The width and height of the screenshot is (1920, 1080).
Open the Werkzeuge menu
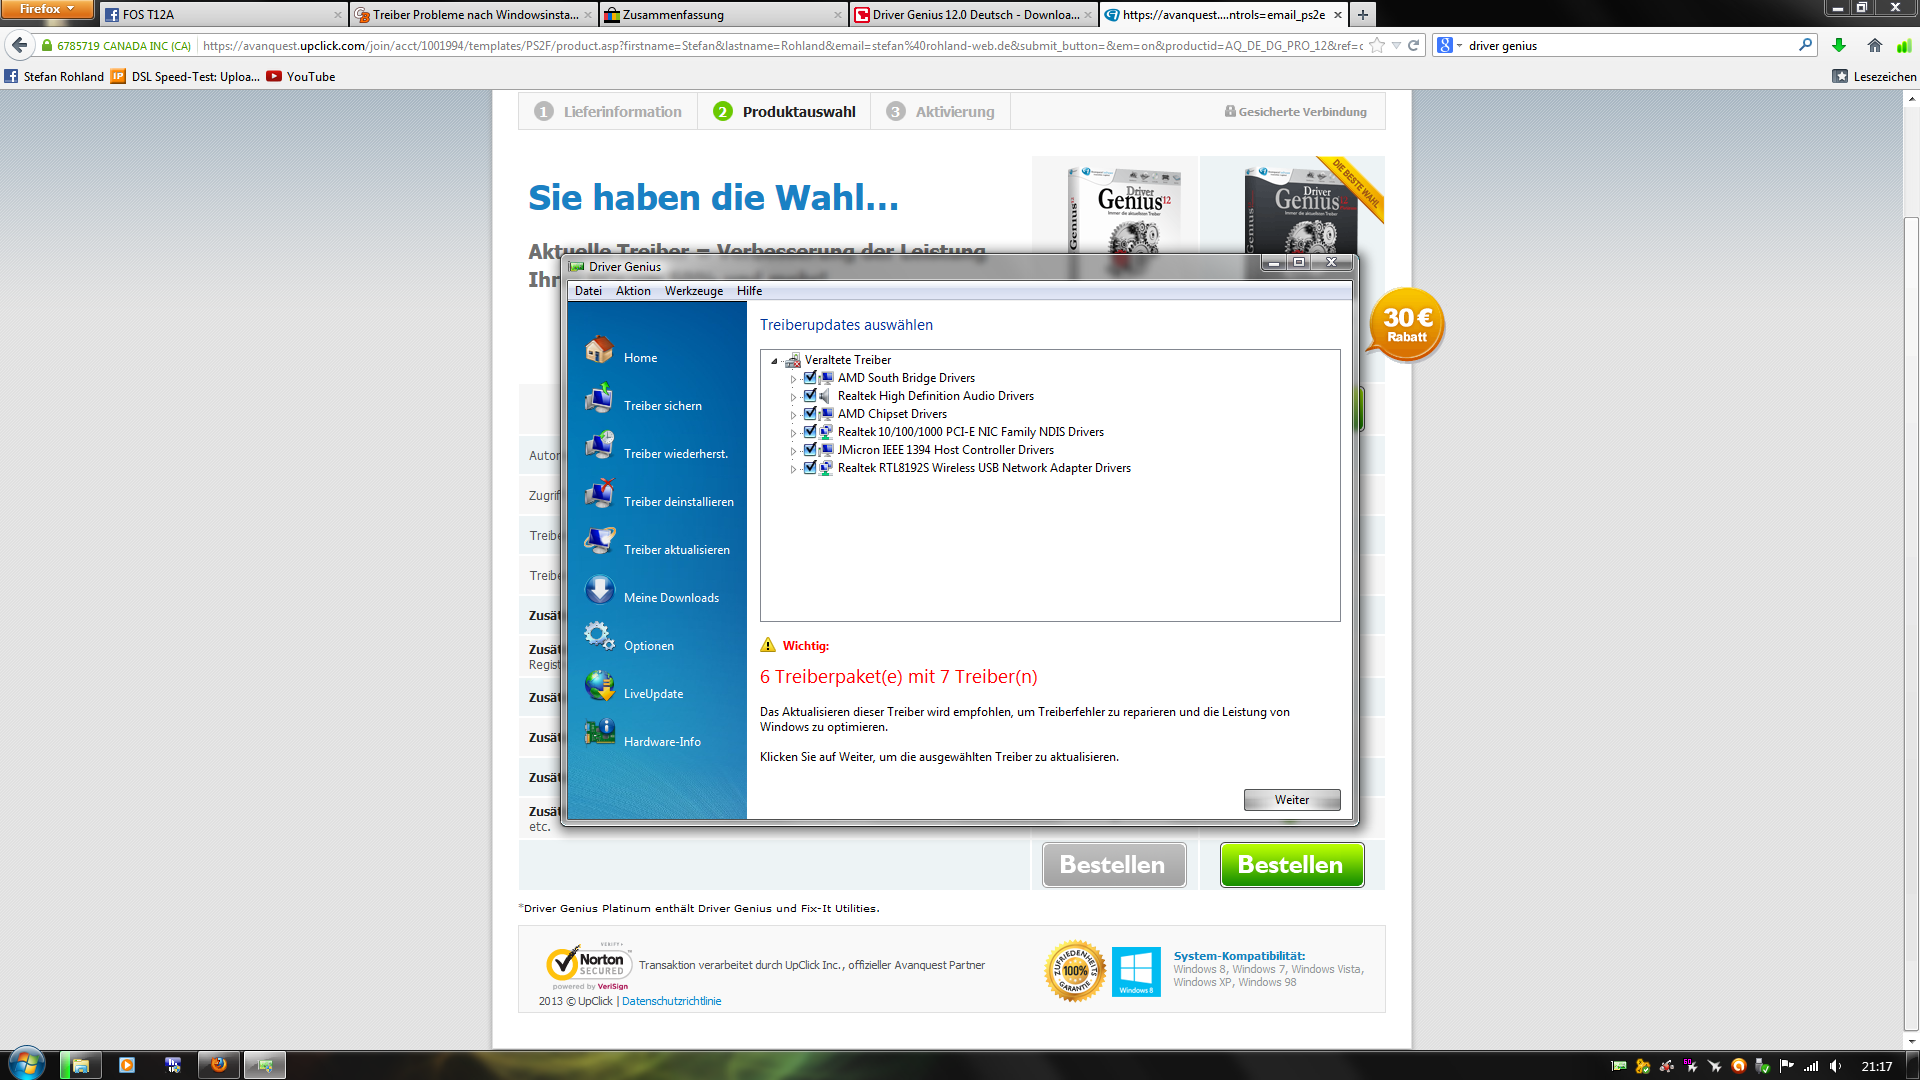[693, 291]
